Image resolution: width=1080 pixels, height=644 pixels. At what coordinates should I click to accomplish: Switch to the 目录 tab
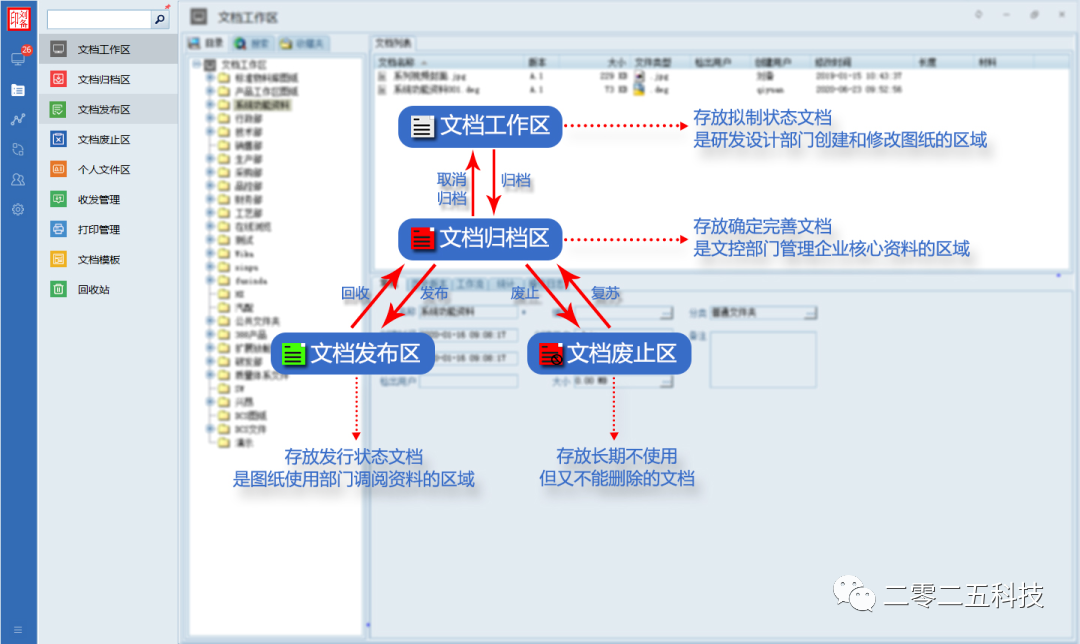(x=207, y=43)
